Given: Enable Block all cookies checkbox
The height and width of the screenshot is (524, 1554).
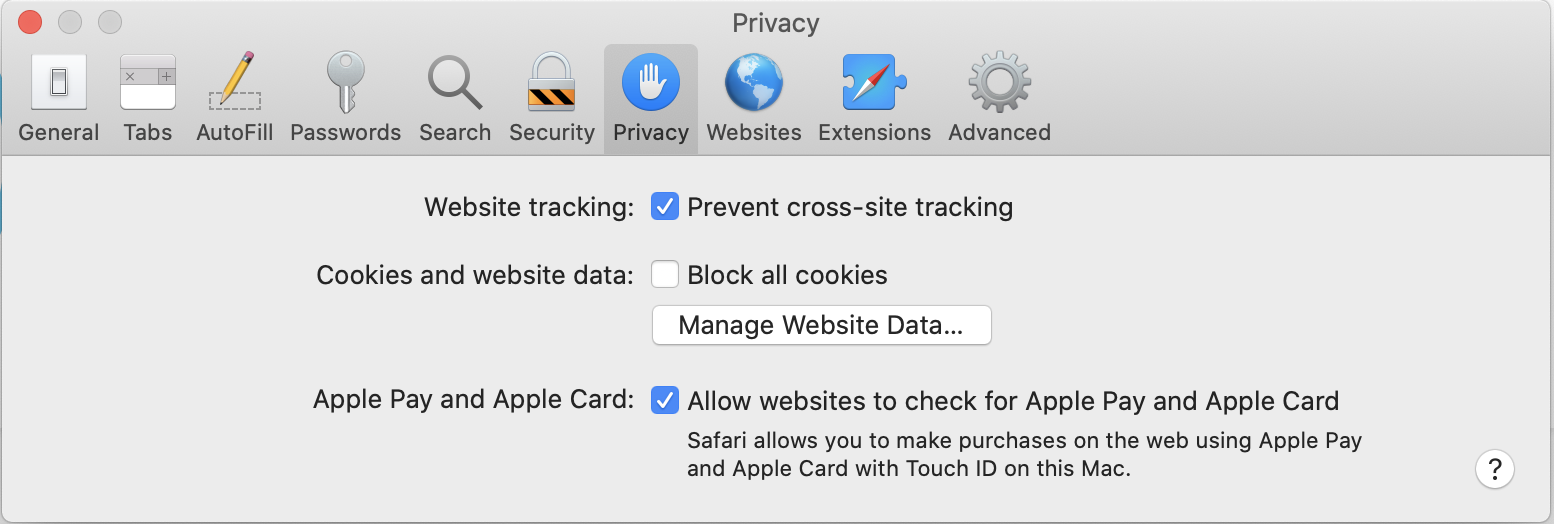Looking at the screenshot, I should click(665, 275).
